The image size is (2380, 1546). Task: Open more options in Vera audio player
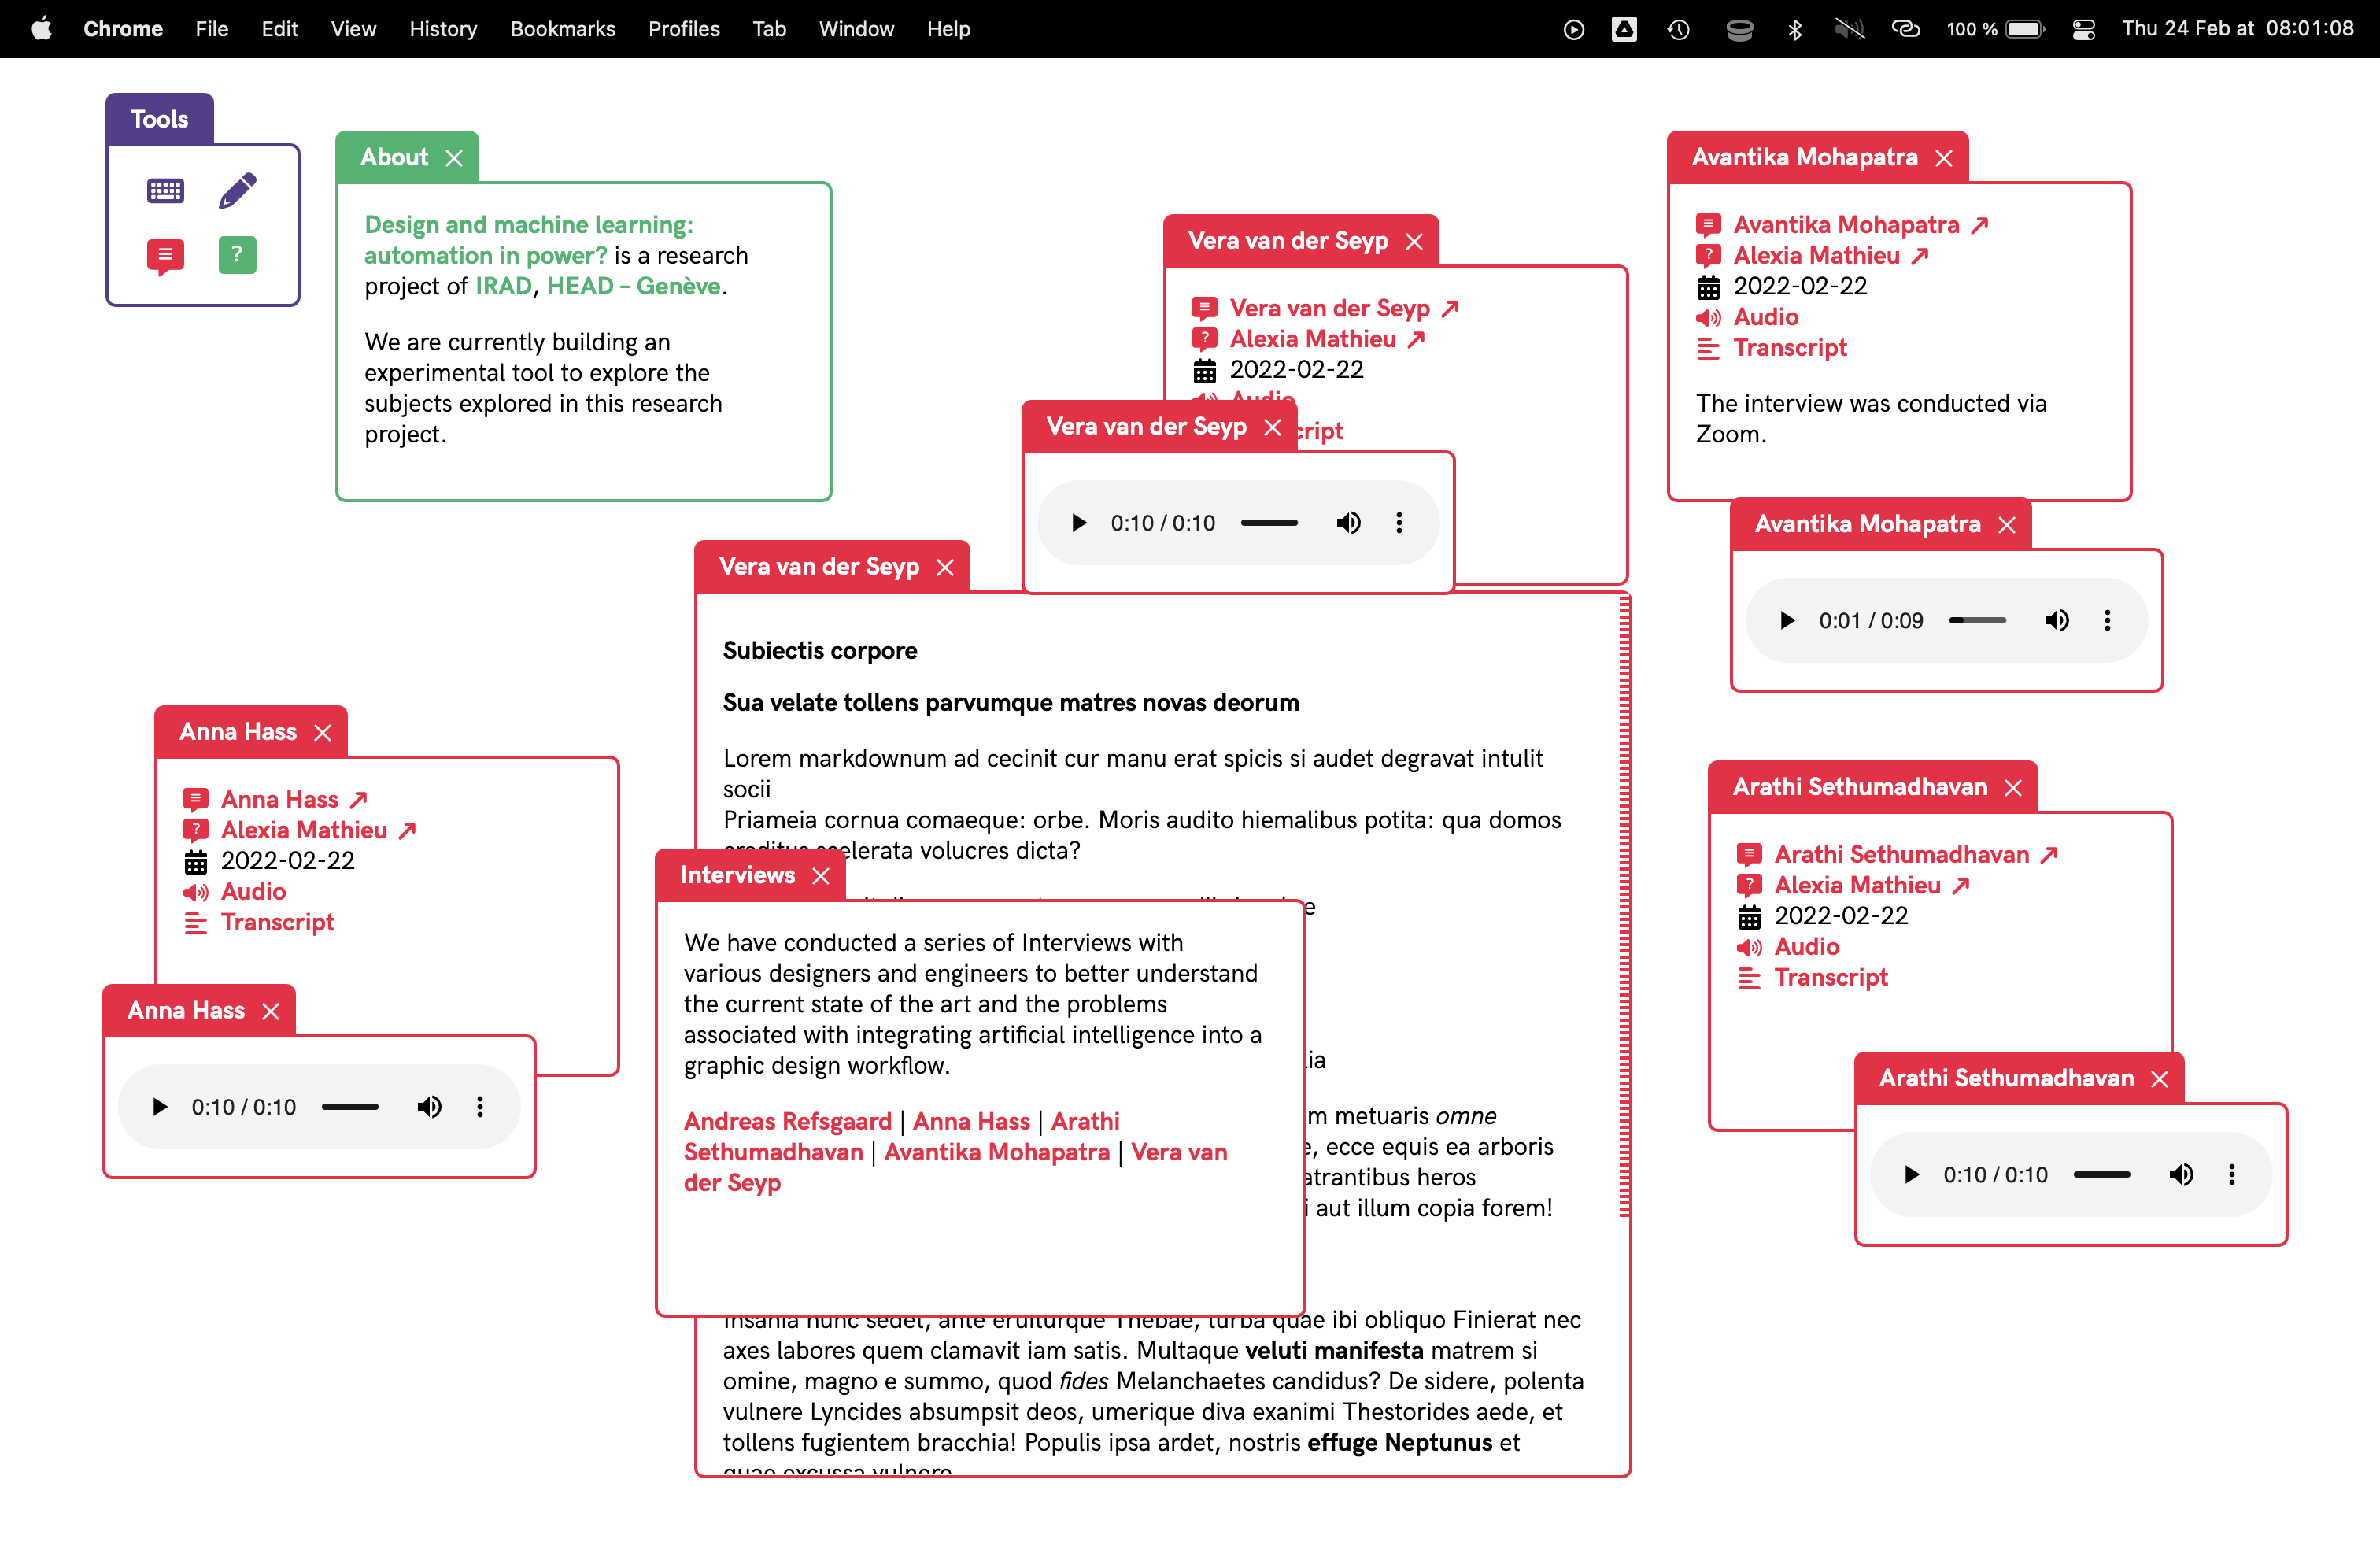pyautogui.click(x=1399, y=523)
